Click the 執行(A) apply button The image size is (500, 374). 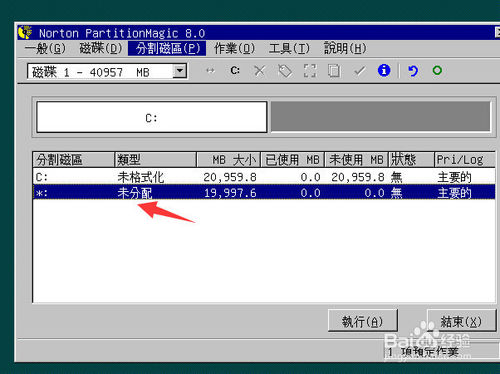point(363,321)
